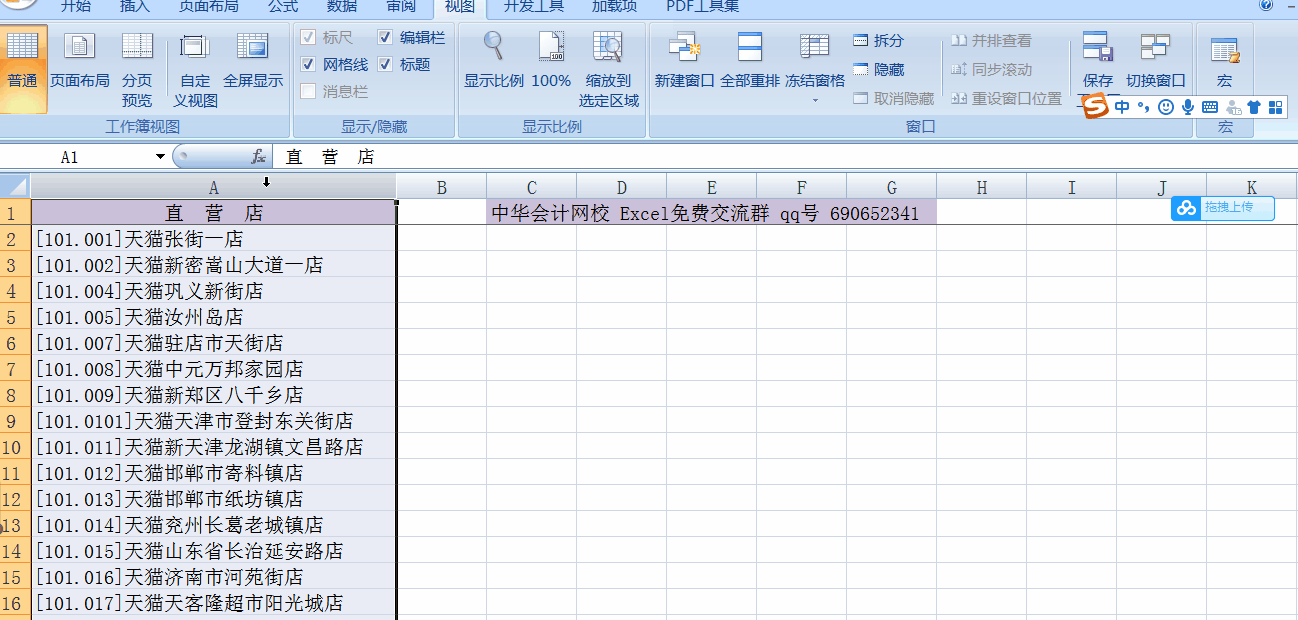The image size is (1298, 620).
Task: Open the Data (数据) ribbon tab
Action: tap(342, 7)
